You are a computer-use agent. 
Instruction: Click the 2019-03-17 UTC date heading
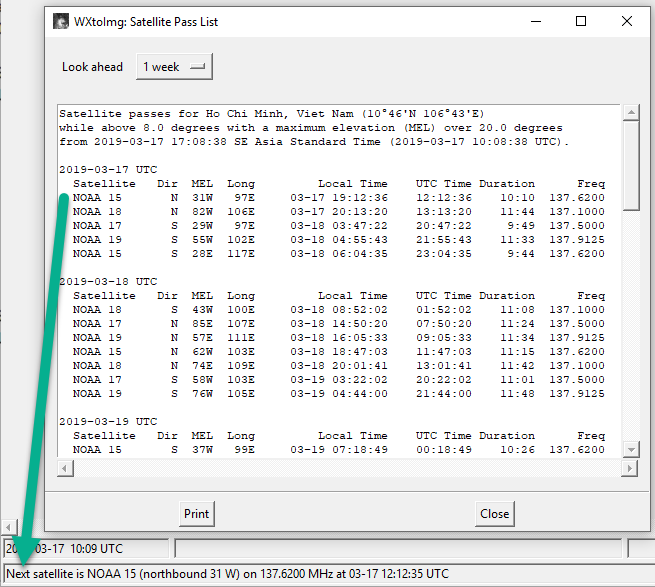coord(108,170)
